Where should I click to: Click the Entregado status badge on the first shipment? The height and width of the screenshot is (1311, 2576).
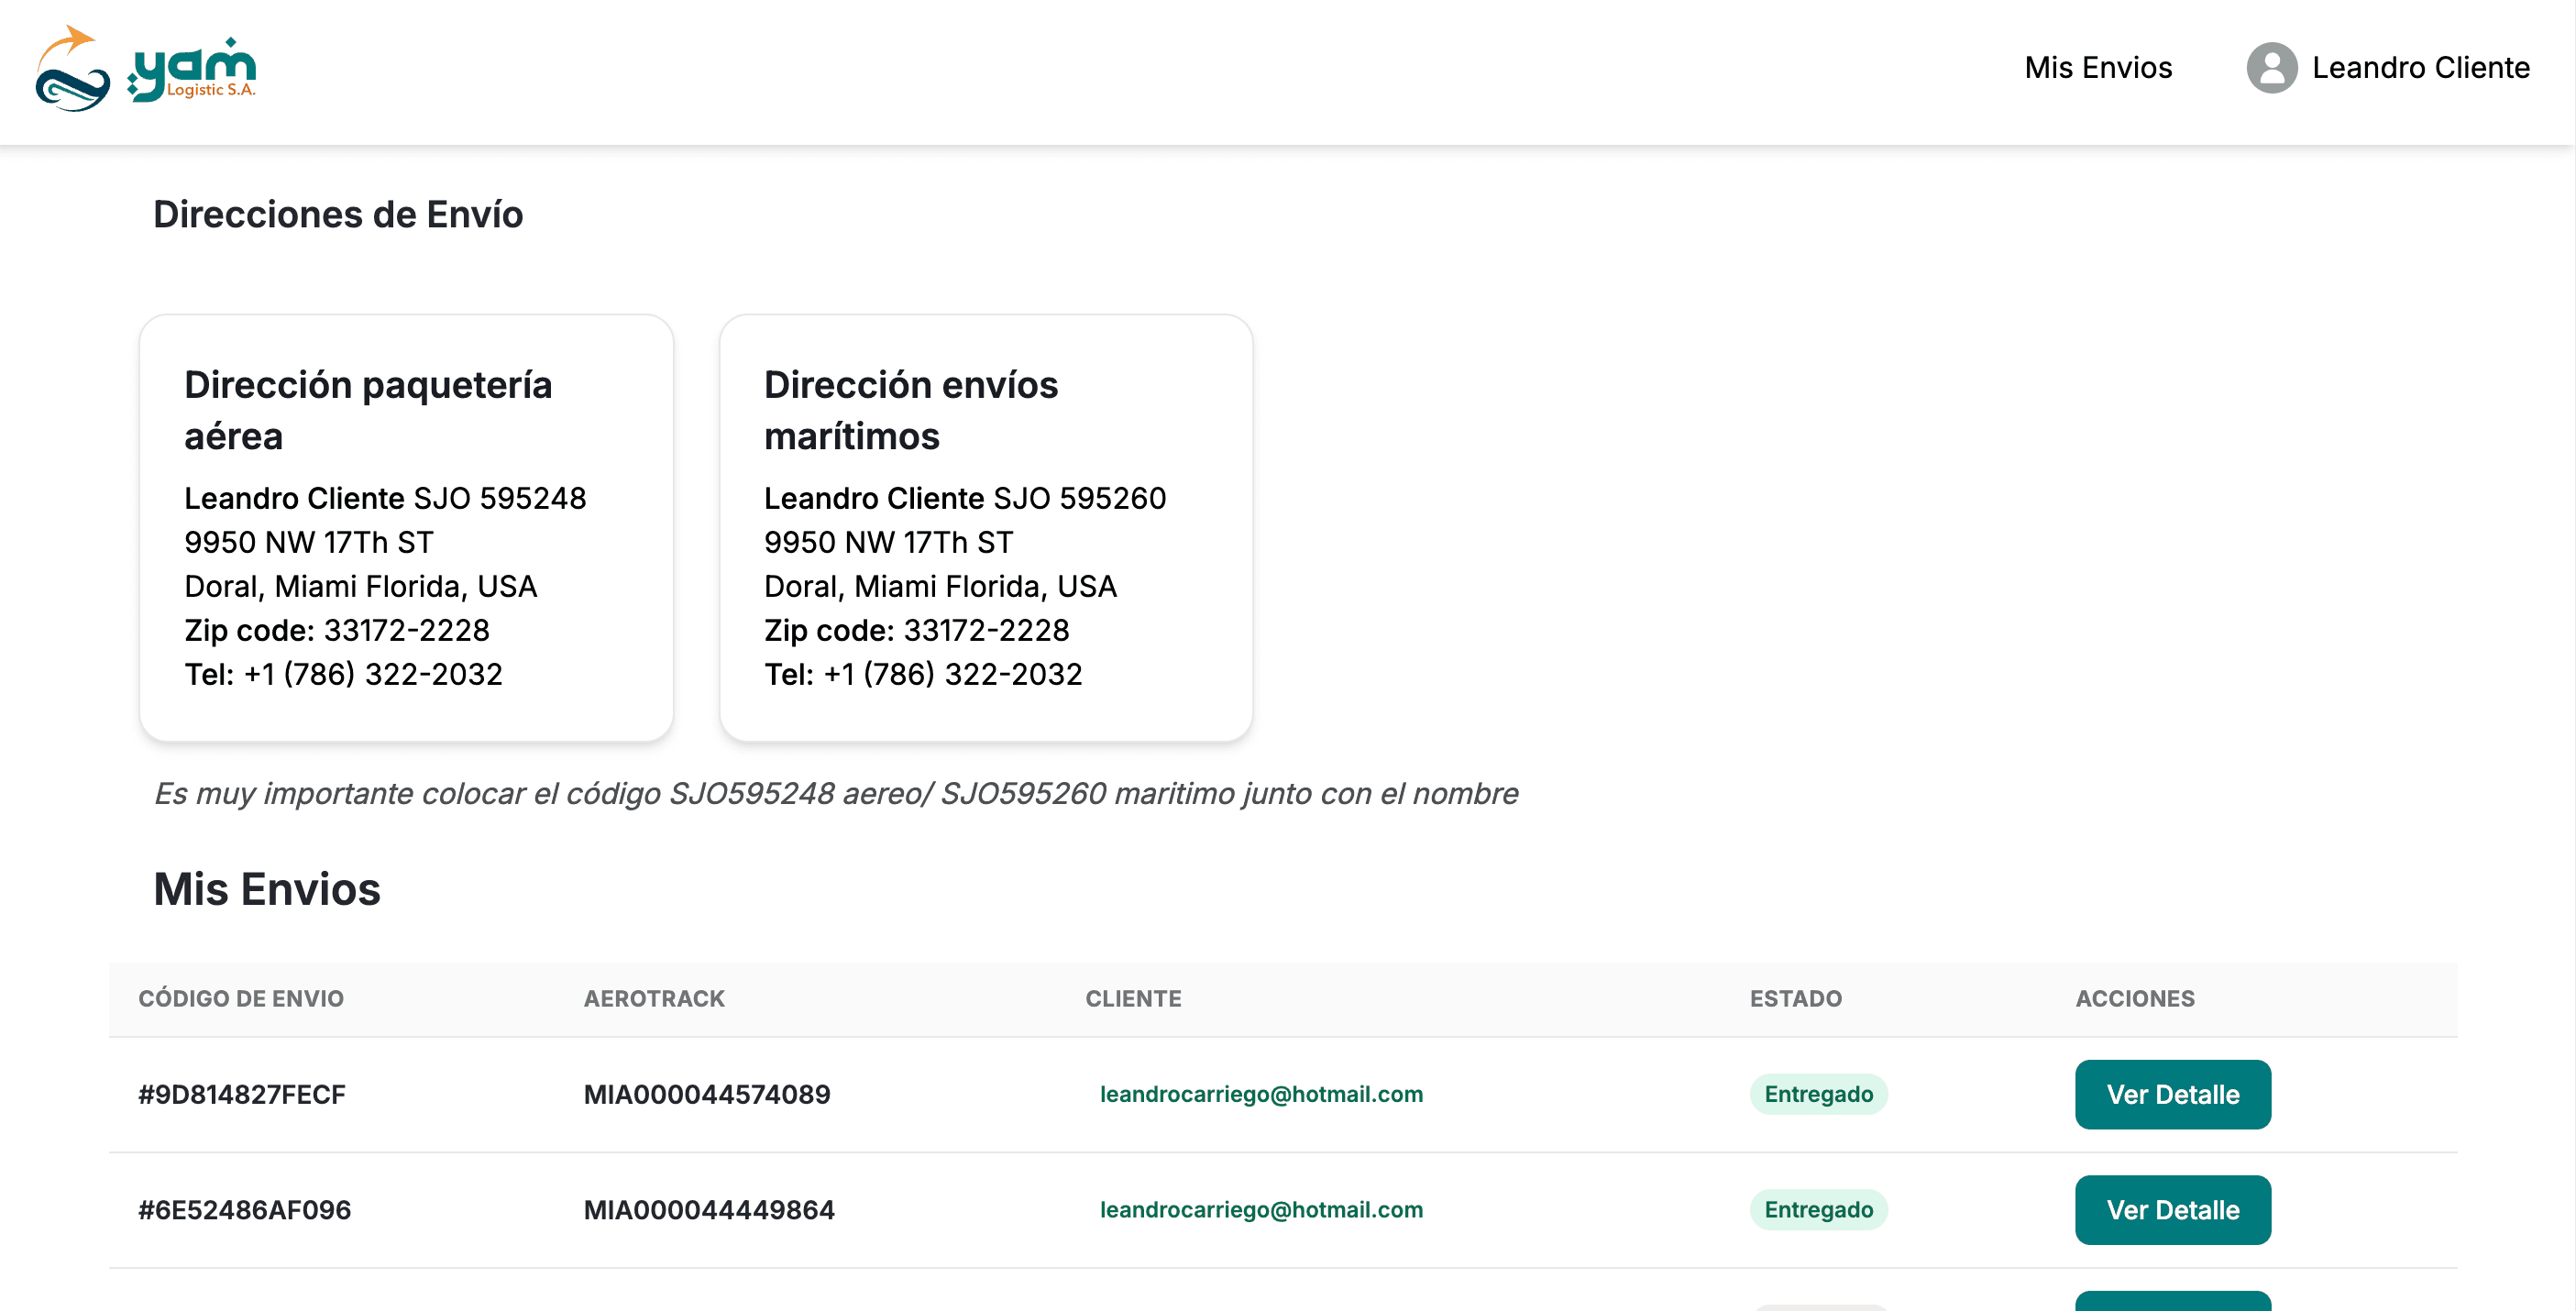[1818, 1094]
